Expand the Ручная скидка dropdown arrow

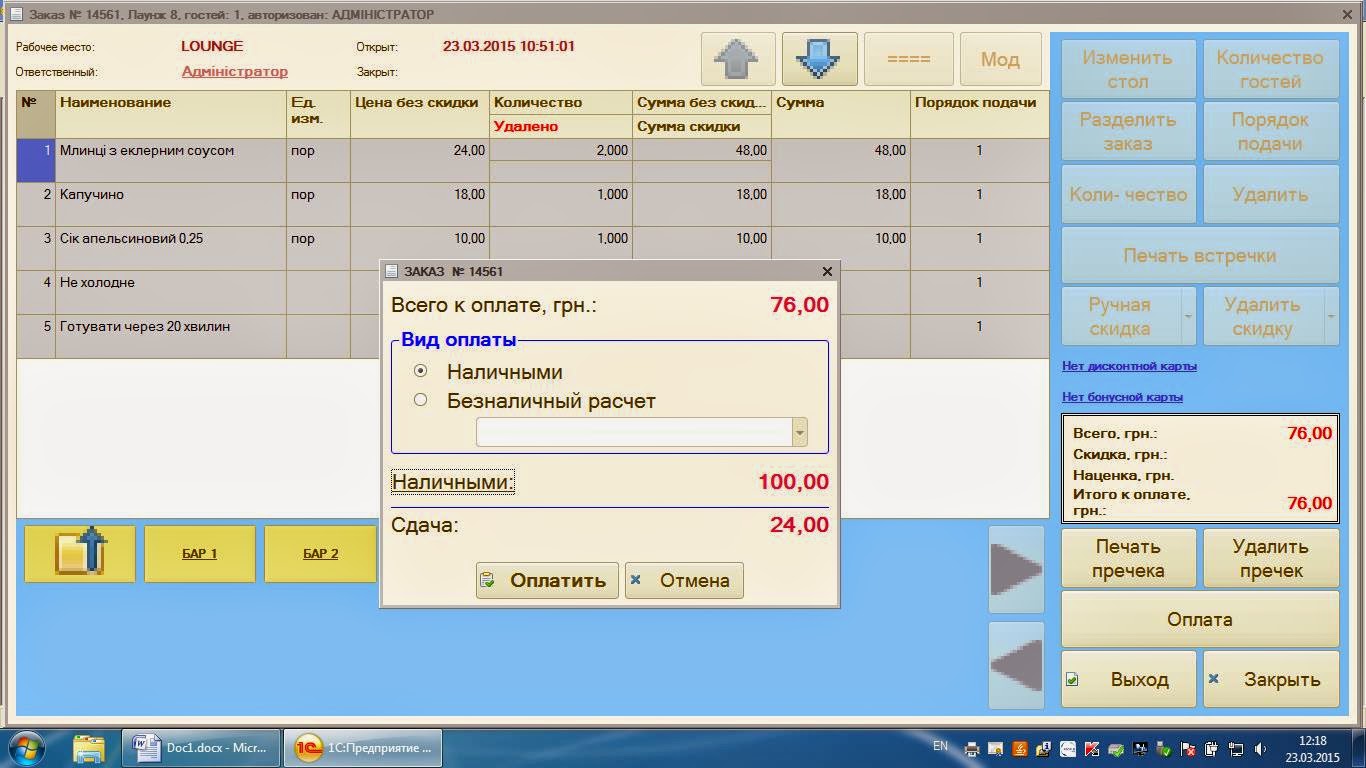tap(1188, 316)
